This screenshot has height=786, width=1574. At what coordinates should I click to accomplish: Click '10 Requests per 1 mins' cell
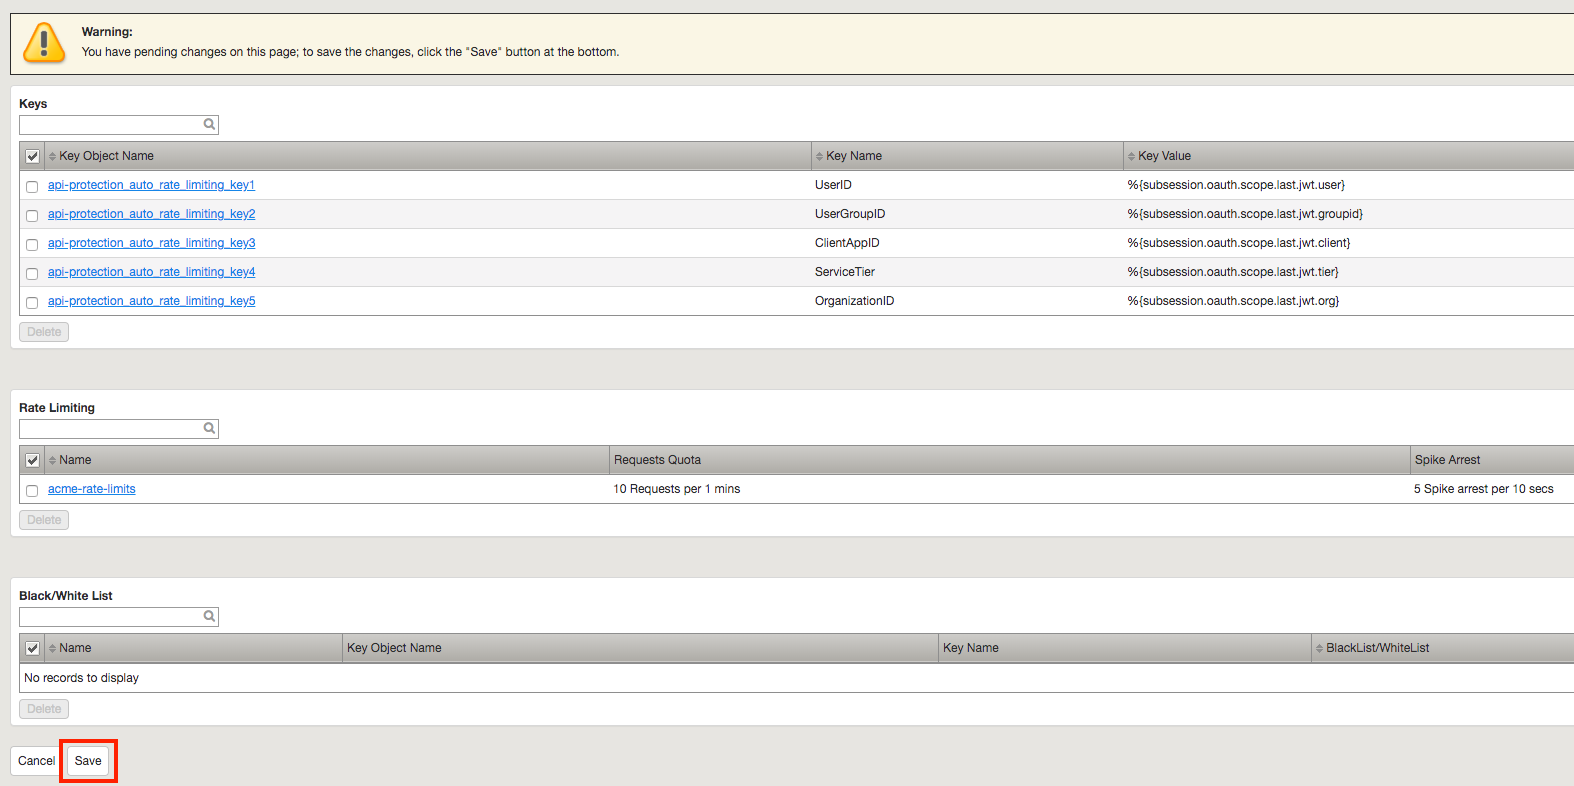tap(677, 489)
